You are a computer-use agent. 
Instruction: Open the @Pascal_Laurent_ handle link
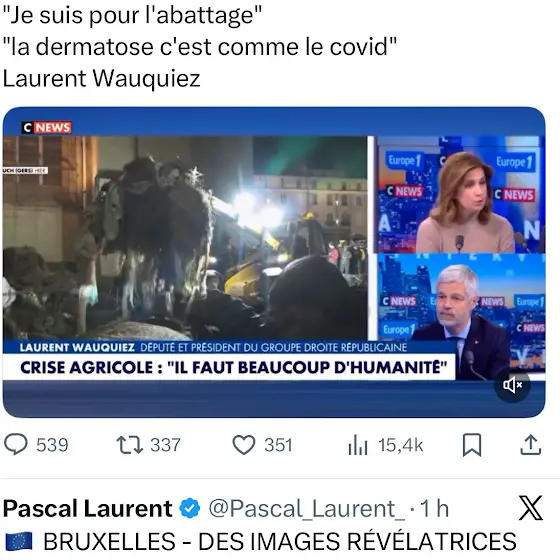click(307, 509)
